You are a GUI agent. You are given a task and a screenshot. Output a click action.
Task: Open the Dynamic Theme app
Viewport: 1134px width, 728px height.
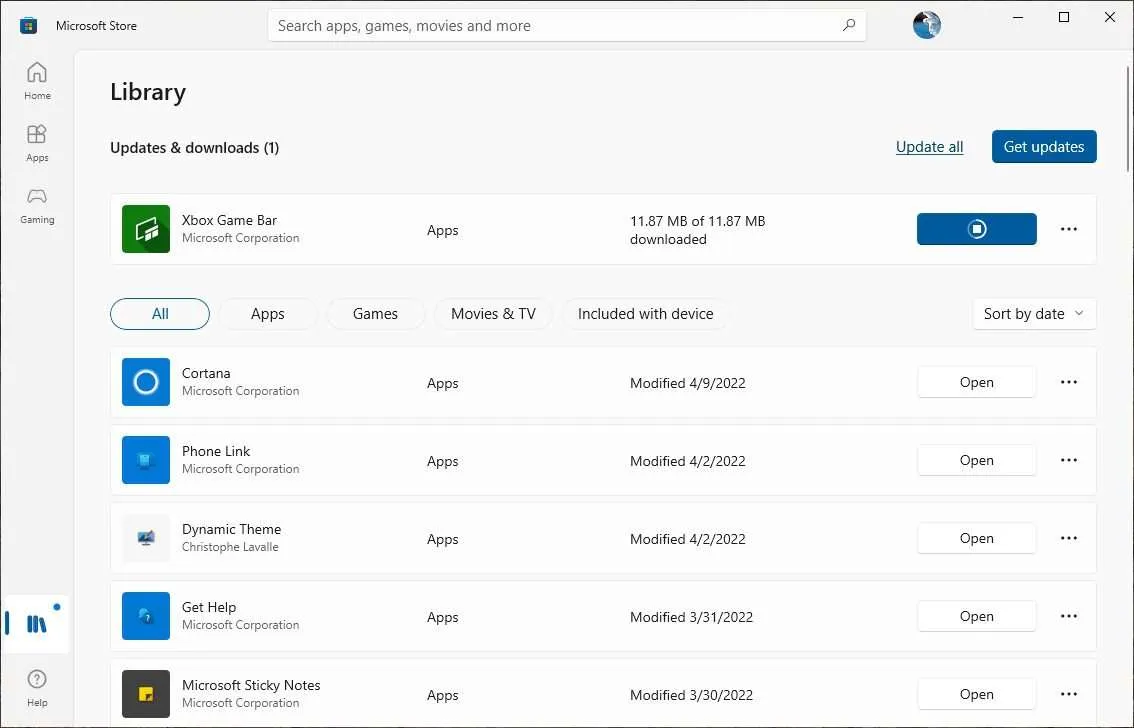tap(976, 539)
